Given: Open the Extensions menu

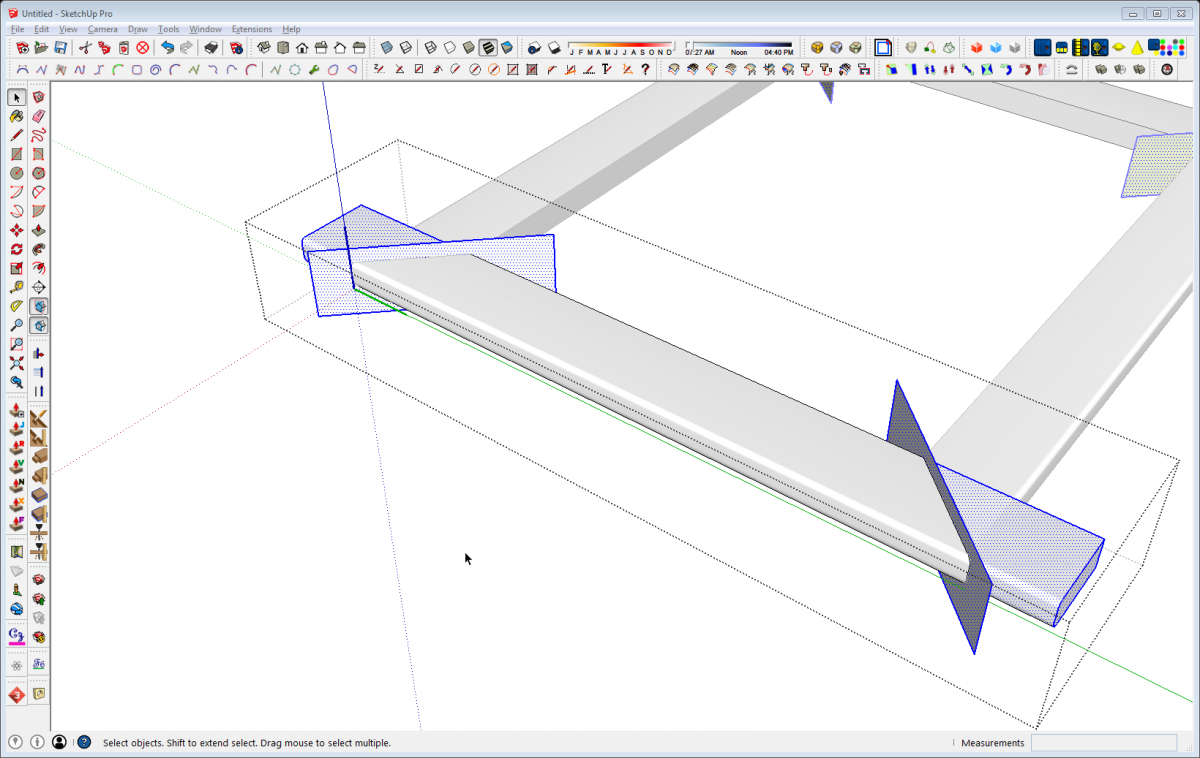Looking at the screenshot, I should point(251,29).
